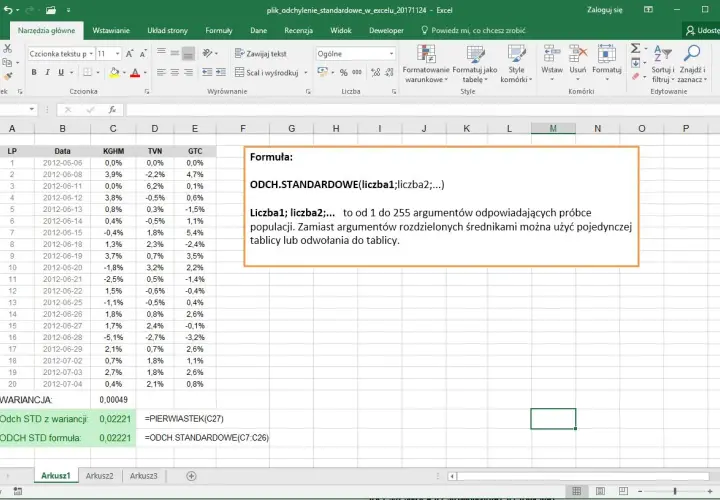Click inside the formula bar
Screen dimensions: 720x500
point(422,110)
